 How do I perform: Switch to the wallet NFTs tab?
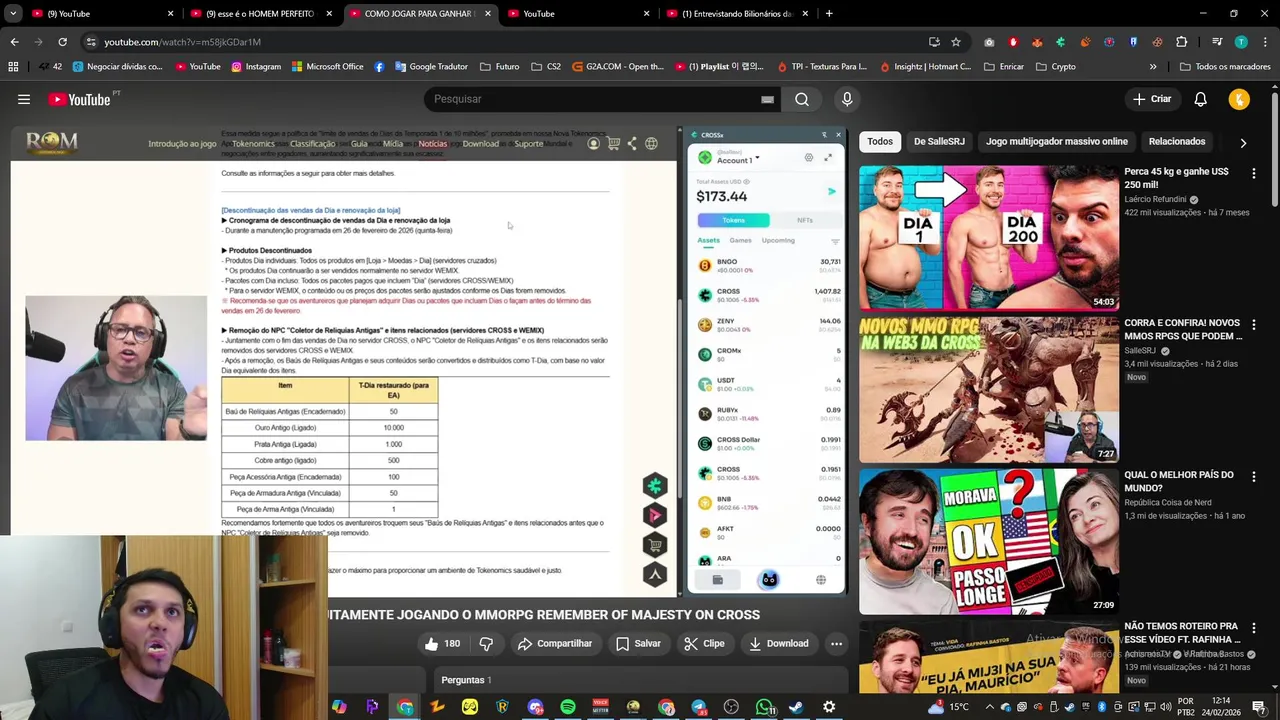click(804, 220)
